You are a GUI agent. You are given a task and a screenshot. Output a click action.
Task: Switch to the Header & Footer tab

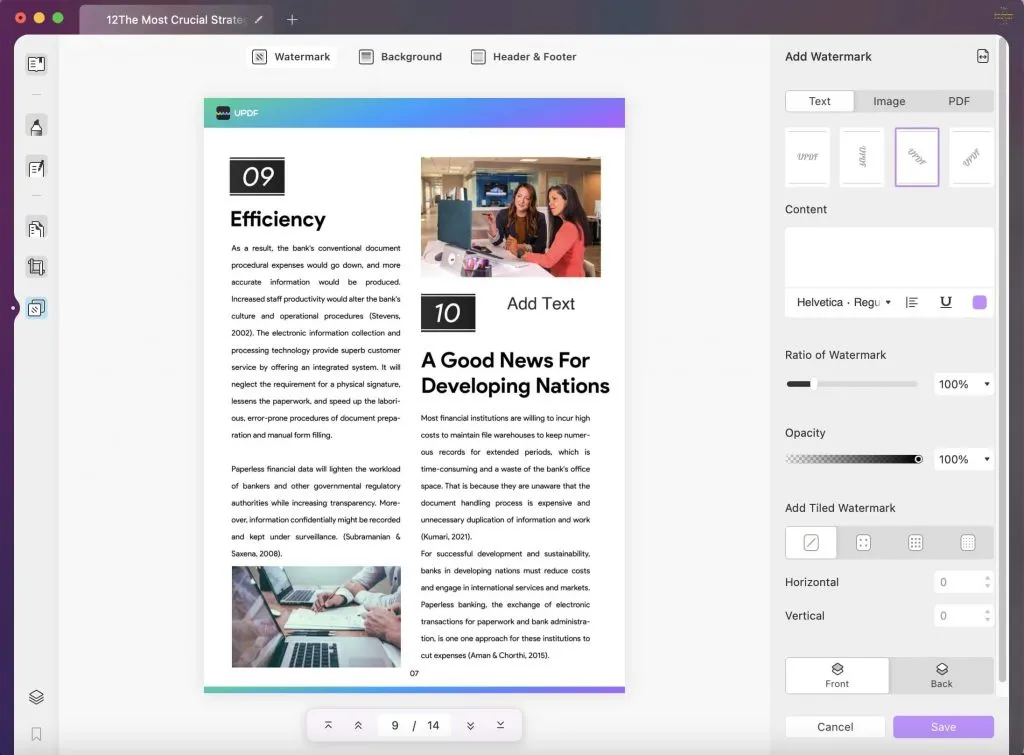pos(524,57)
